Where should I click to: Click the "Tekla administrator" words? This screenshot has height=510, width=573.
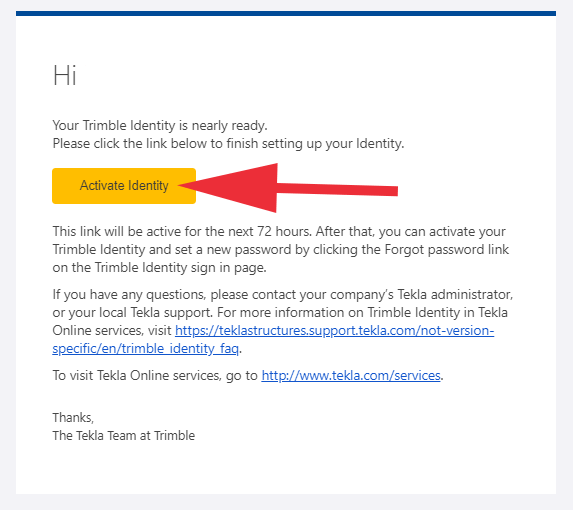[x=455, y=294]
